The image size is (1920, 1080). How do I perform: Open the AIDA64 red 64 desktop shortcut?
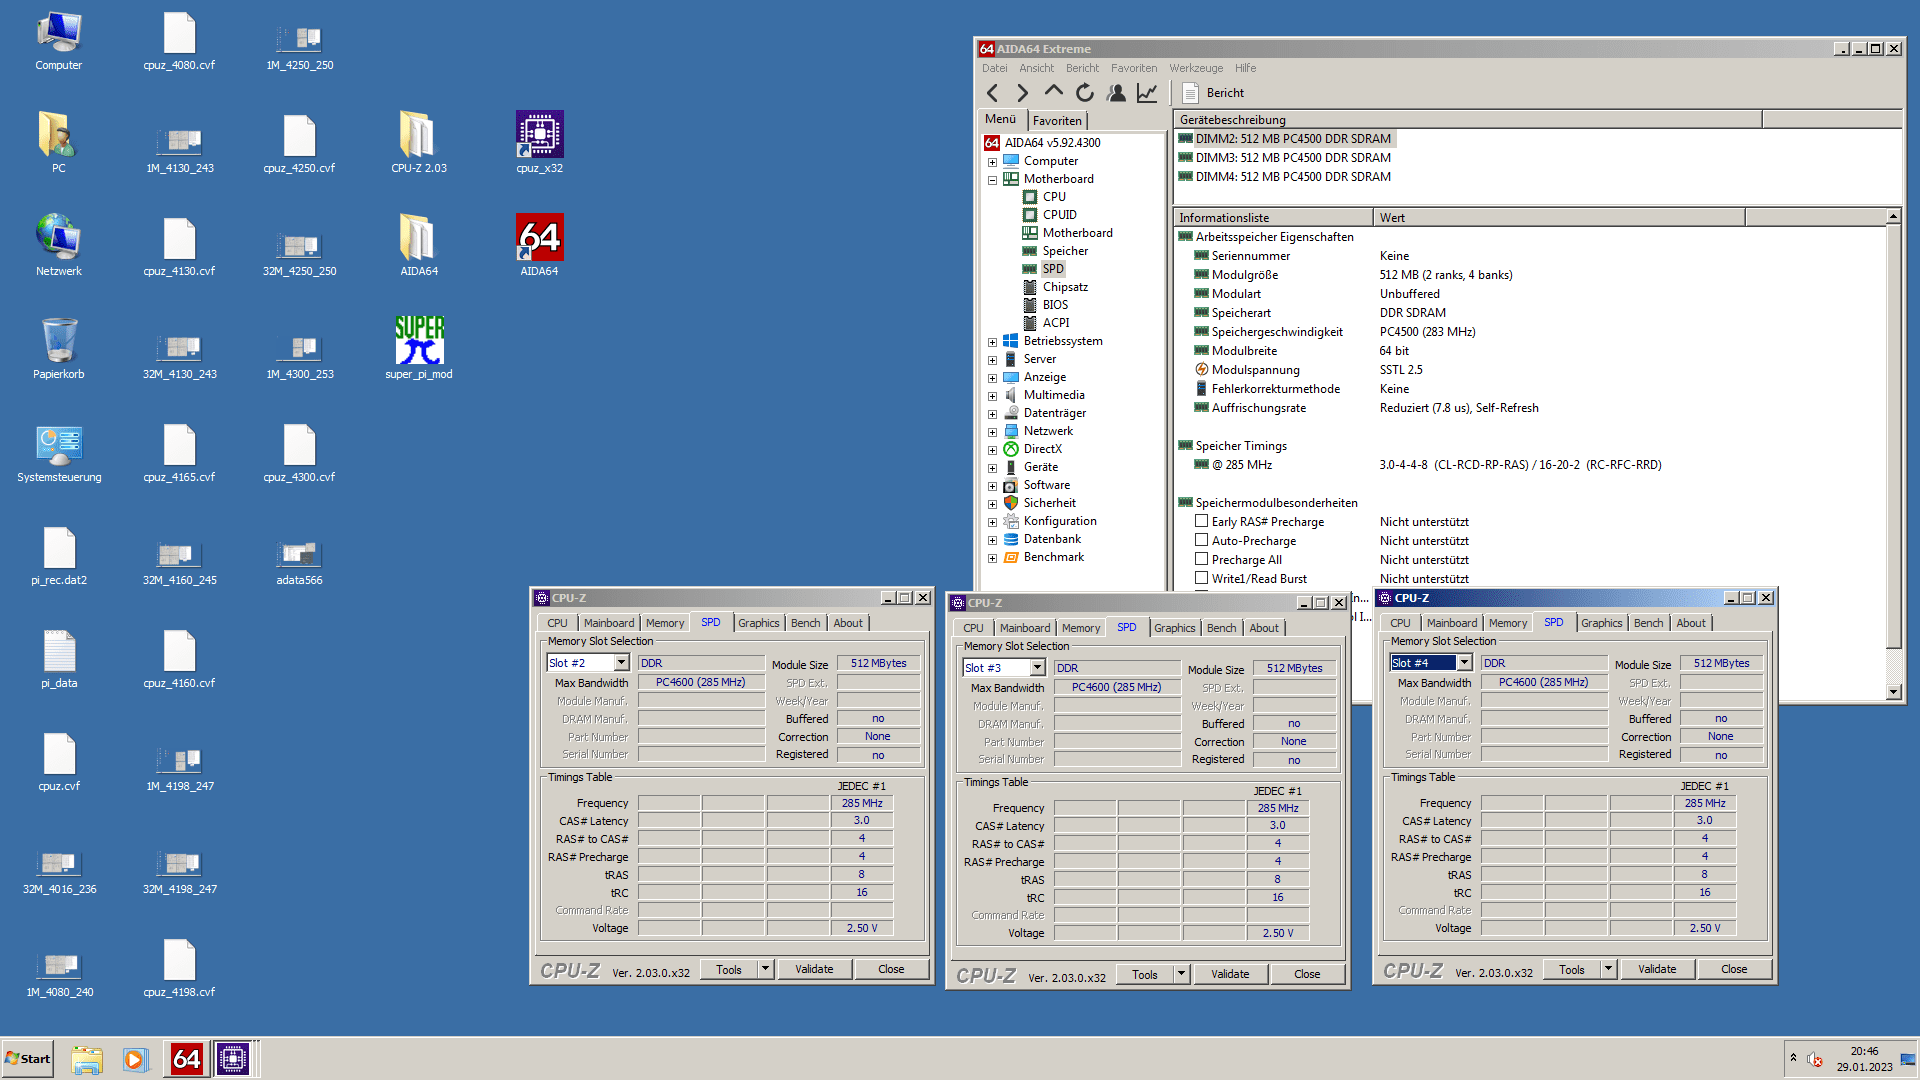coord(539,244)
